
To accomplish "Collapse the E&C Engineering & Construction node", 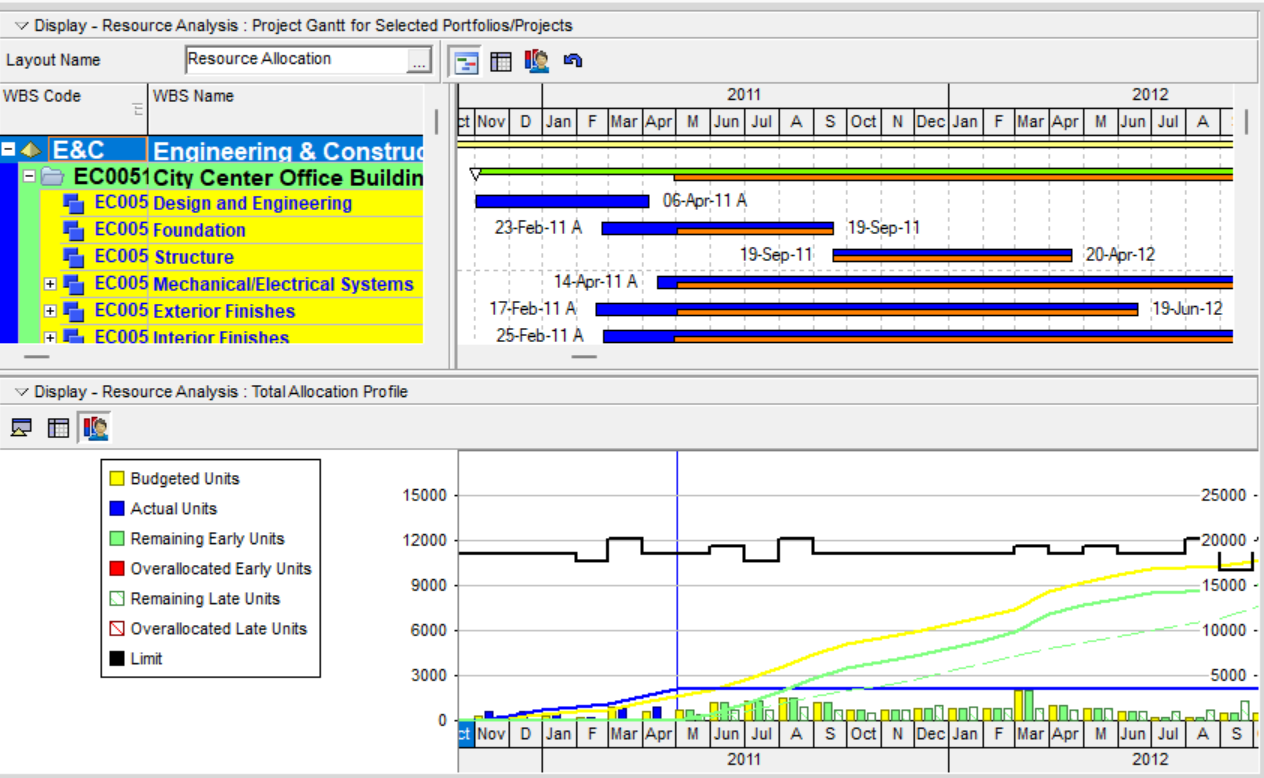I will pos(9,150).
